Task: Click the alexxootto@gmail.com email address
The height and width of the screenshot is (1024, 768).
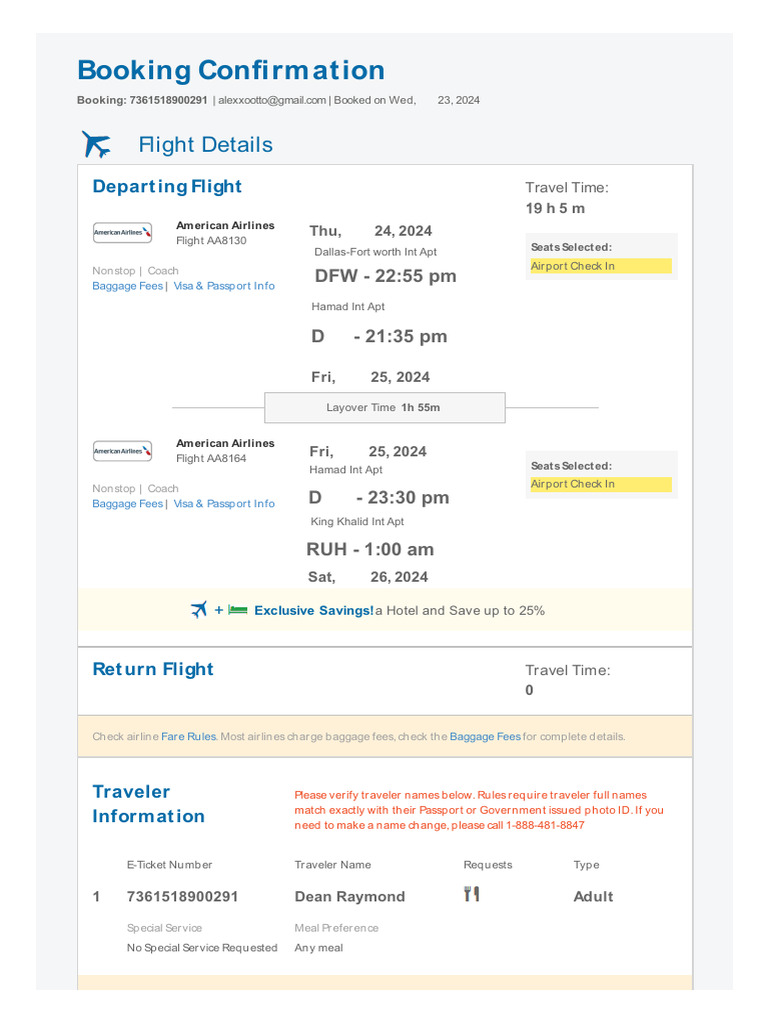Action: [272, 100]
